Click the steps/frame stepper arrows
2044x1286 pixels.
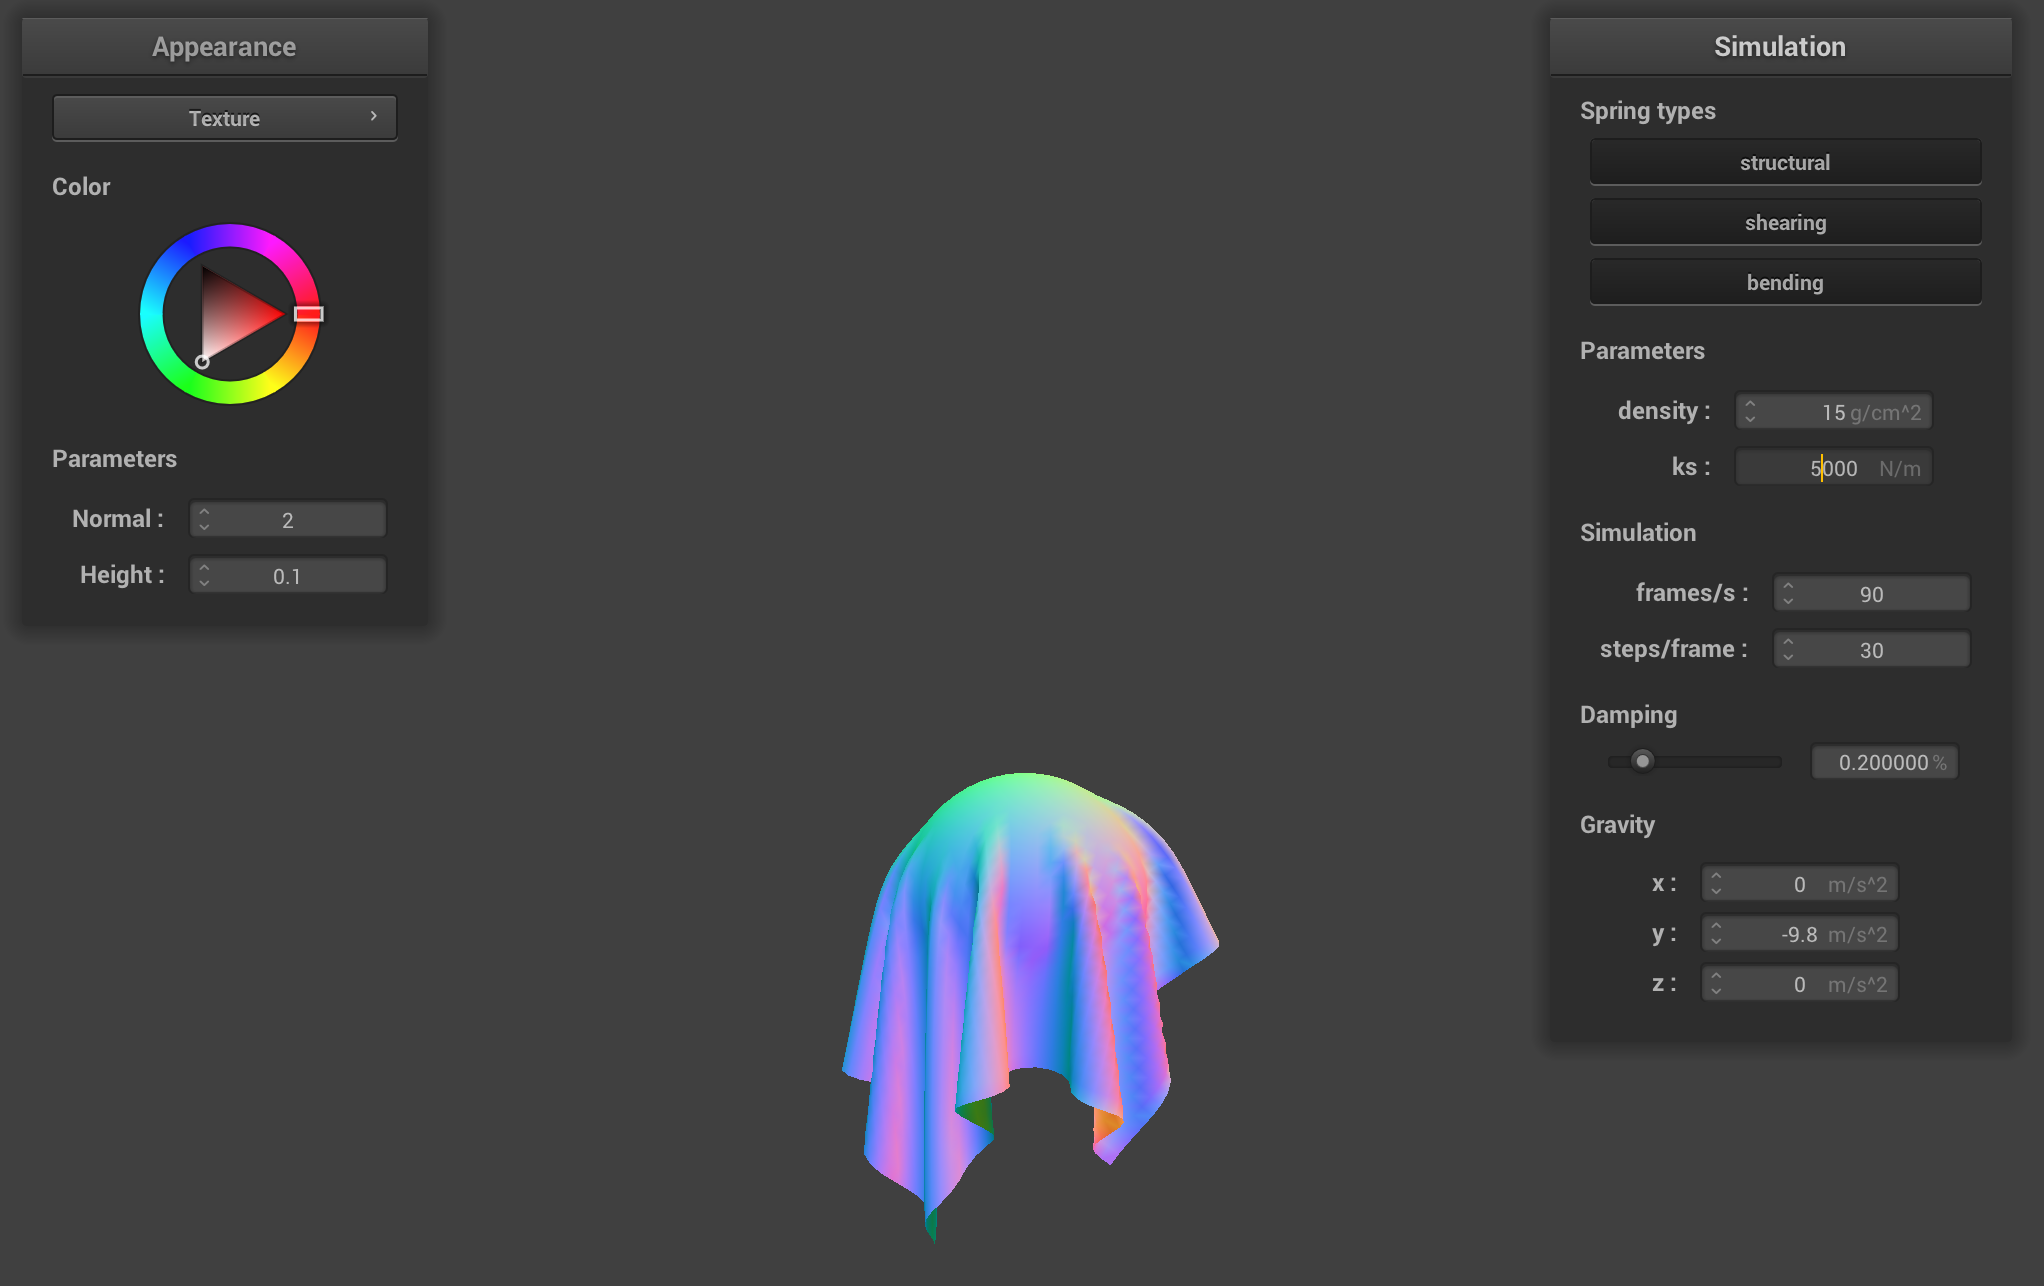click(1788, 650)
